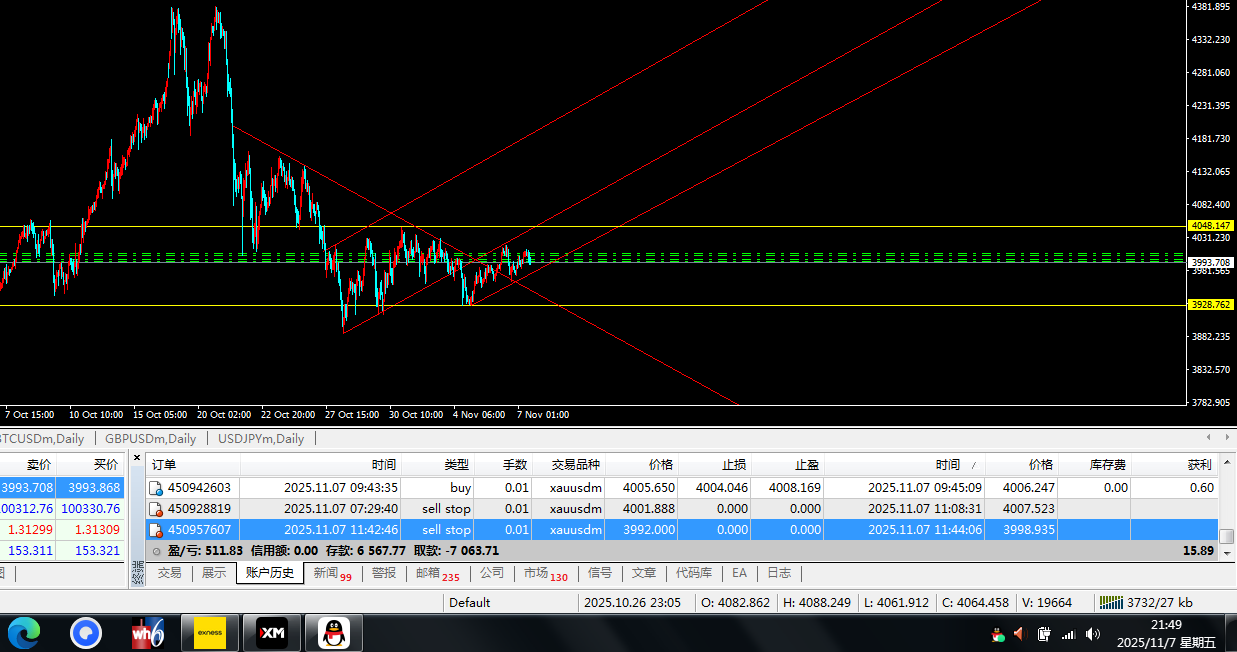Open Microsoft Edge from the taskbar
The image size is (1237, 652).
(x=23, y=633)
